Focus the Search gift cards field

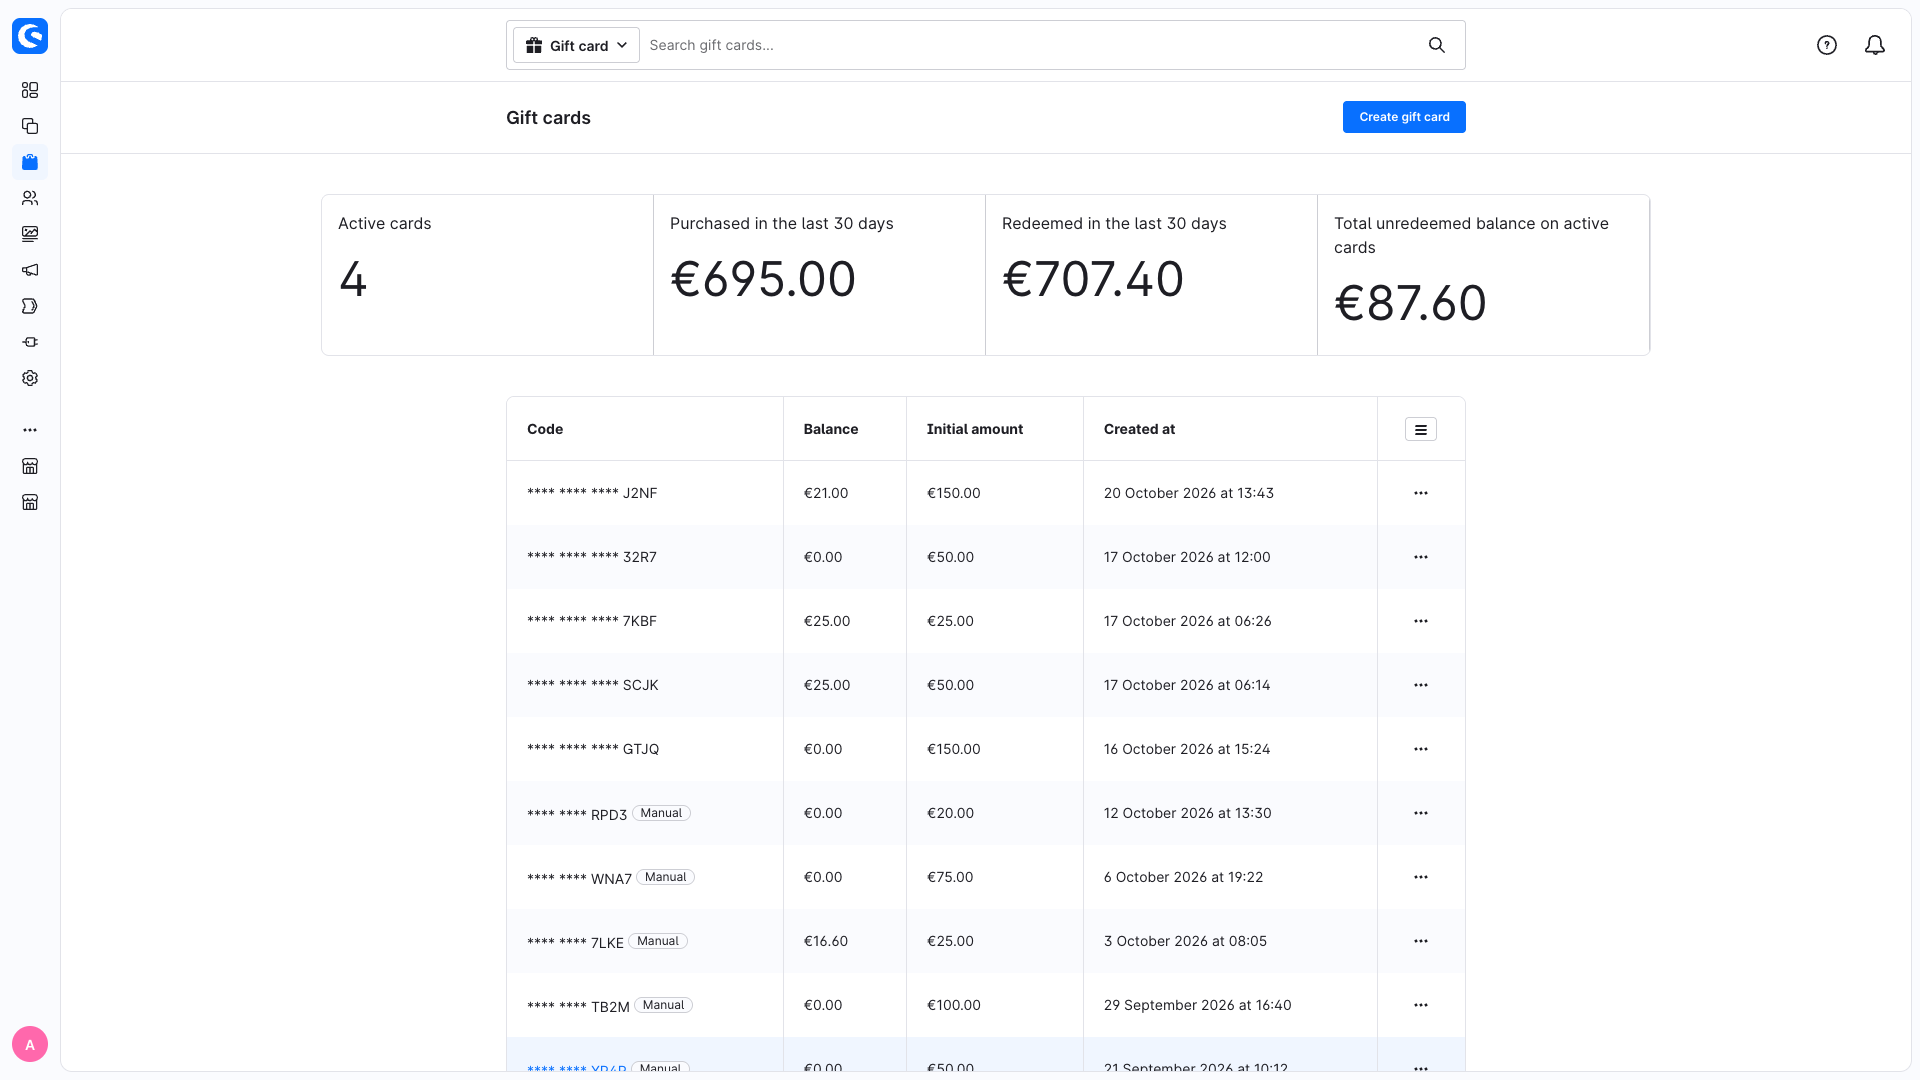pos(1030,45)
